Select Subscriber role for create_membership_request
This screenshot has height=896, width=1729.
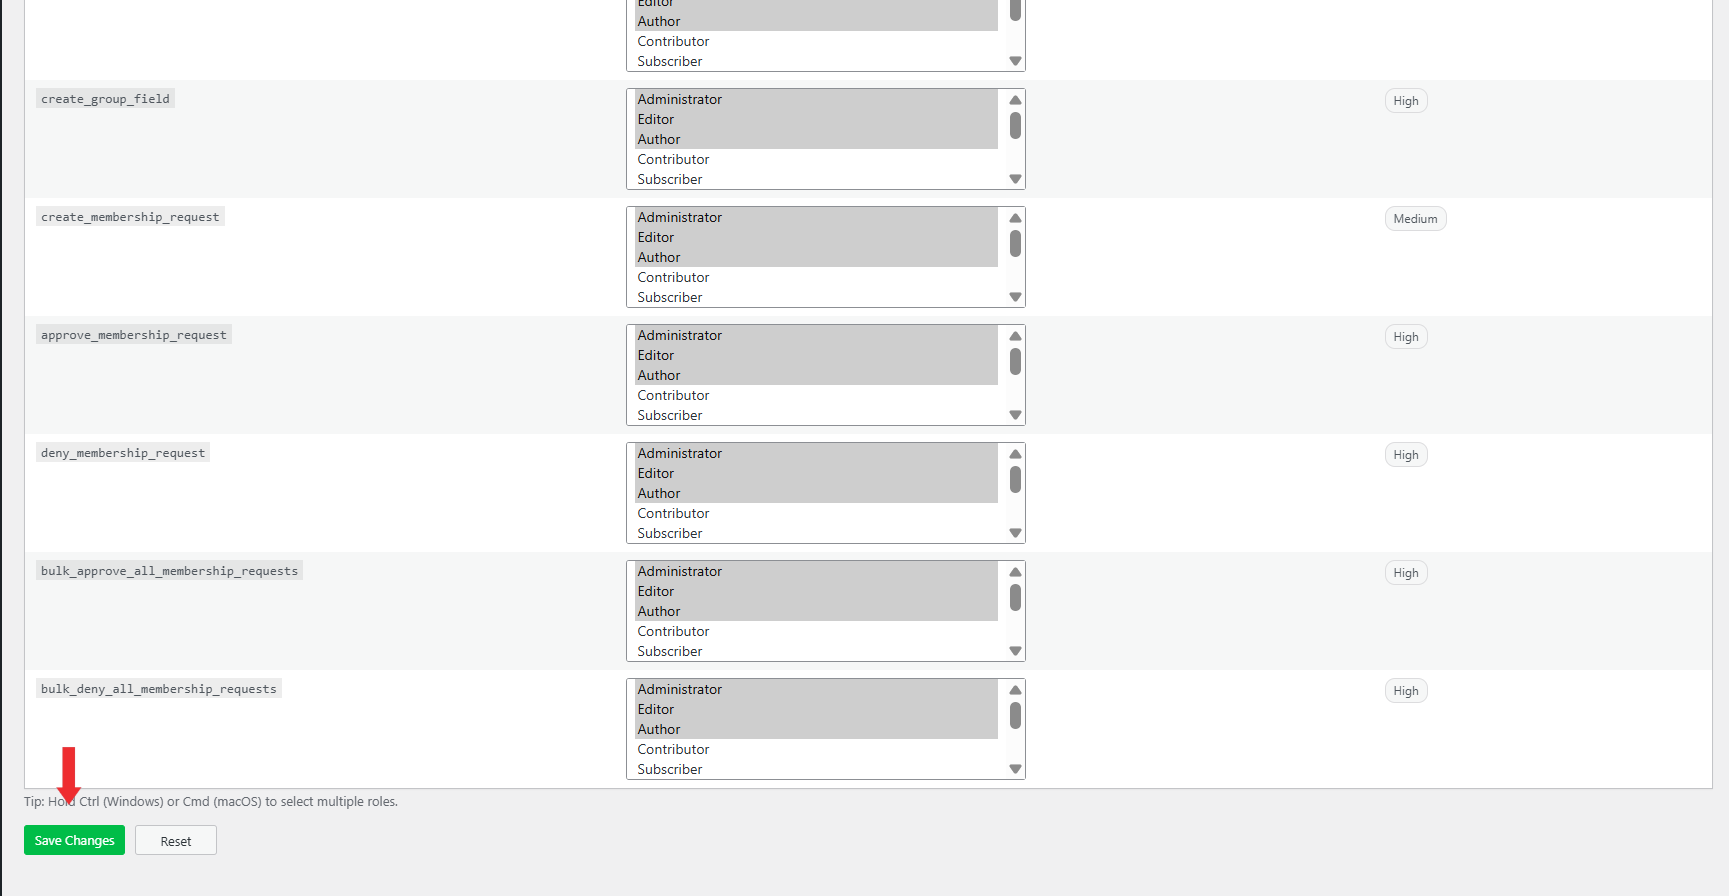click(670, 297)
